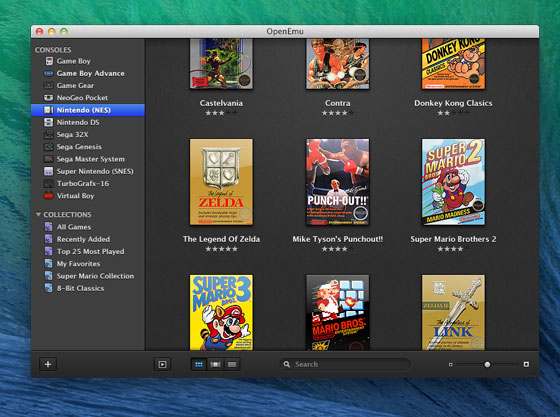Select the Contra box art
The height and width of the screenshot is (417, 560).
click(x=338, y=64)
